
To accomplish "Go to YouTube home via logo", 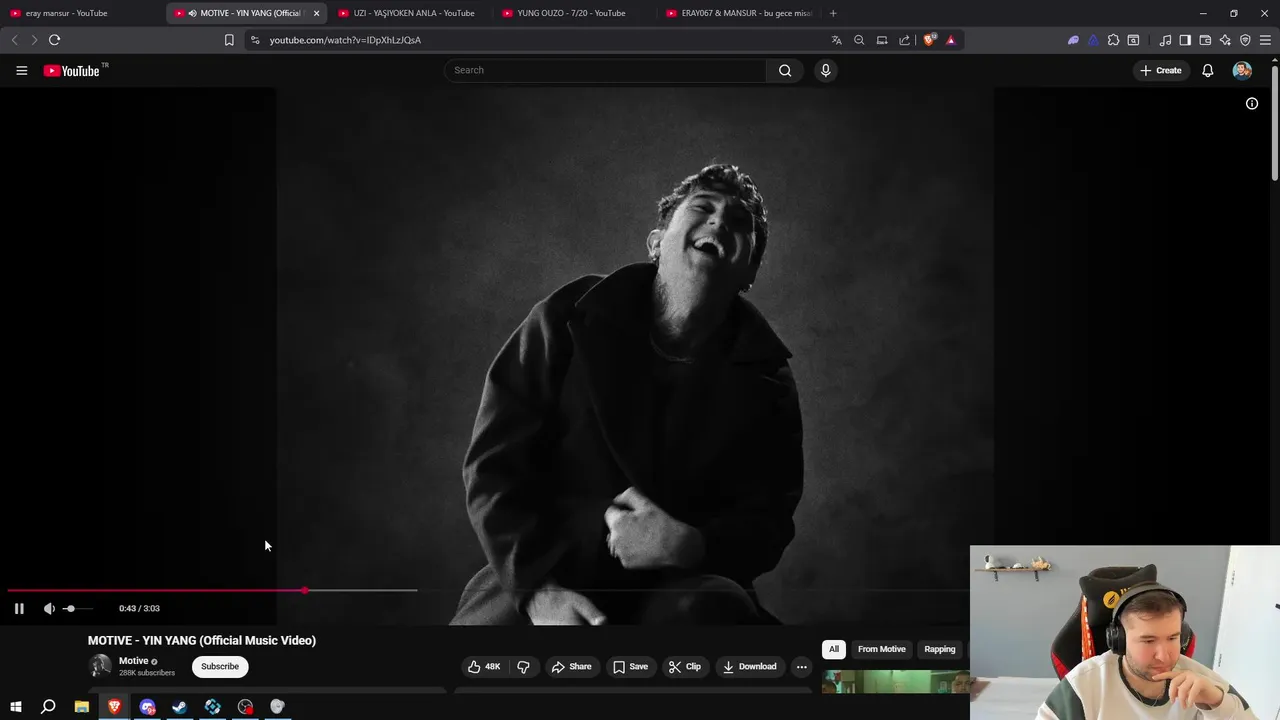I will (72, 70).
